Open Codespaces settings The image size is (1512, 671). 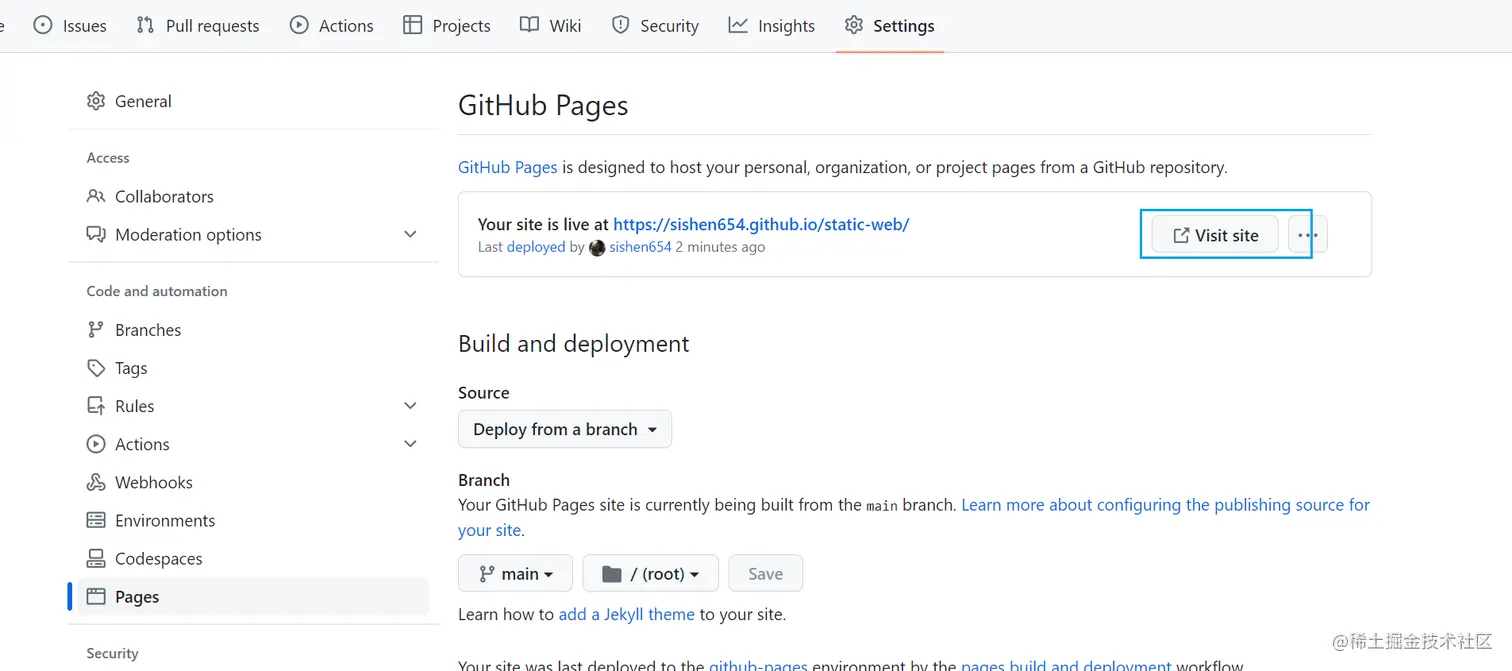[x=253, y=558]
